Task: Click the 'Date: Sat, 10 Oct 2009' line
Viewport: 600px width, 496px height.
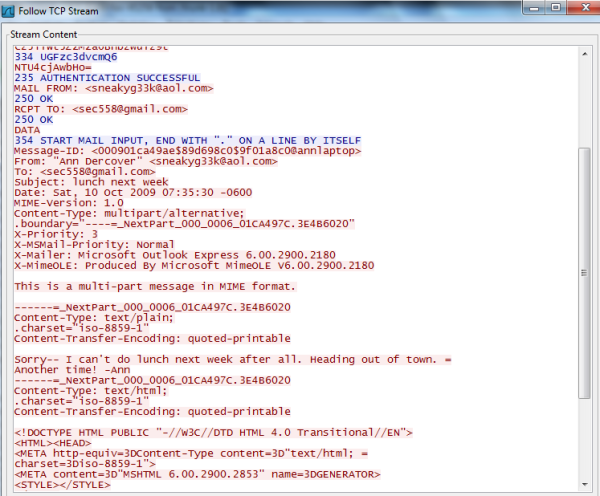Action: 133,193
